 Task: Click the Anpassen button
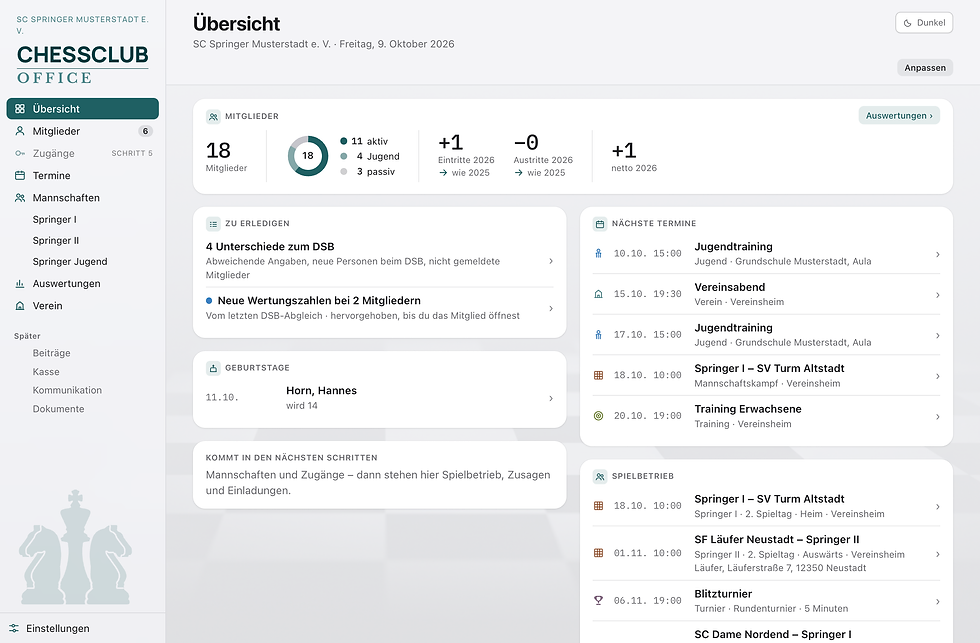click(925, 67)
